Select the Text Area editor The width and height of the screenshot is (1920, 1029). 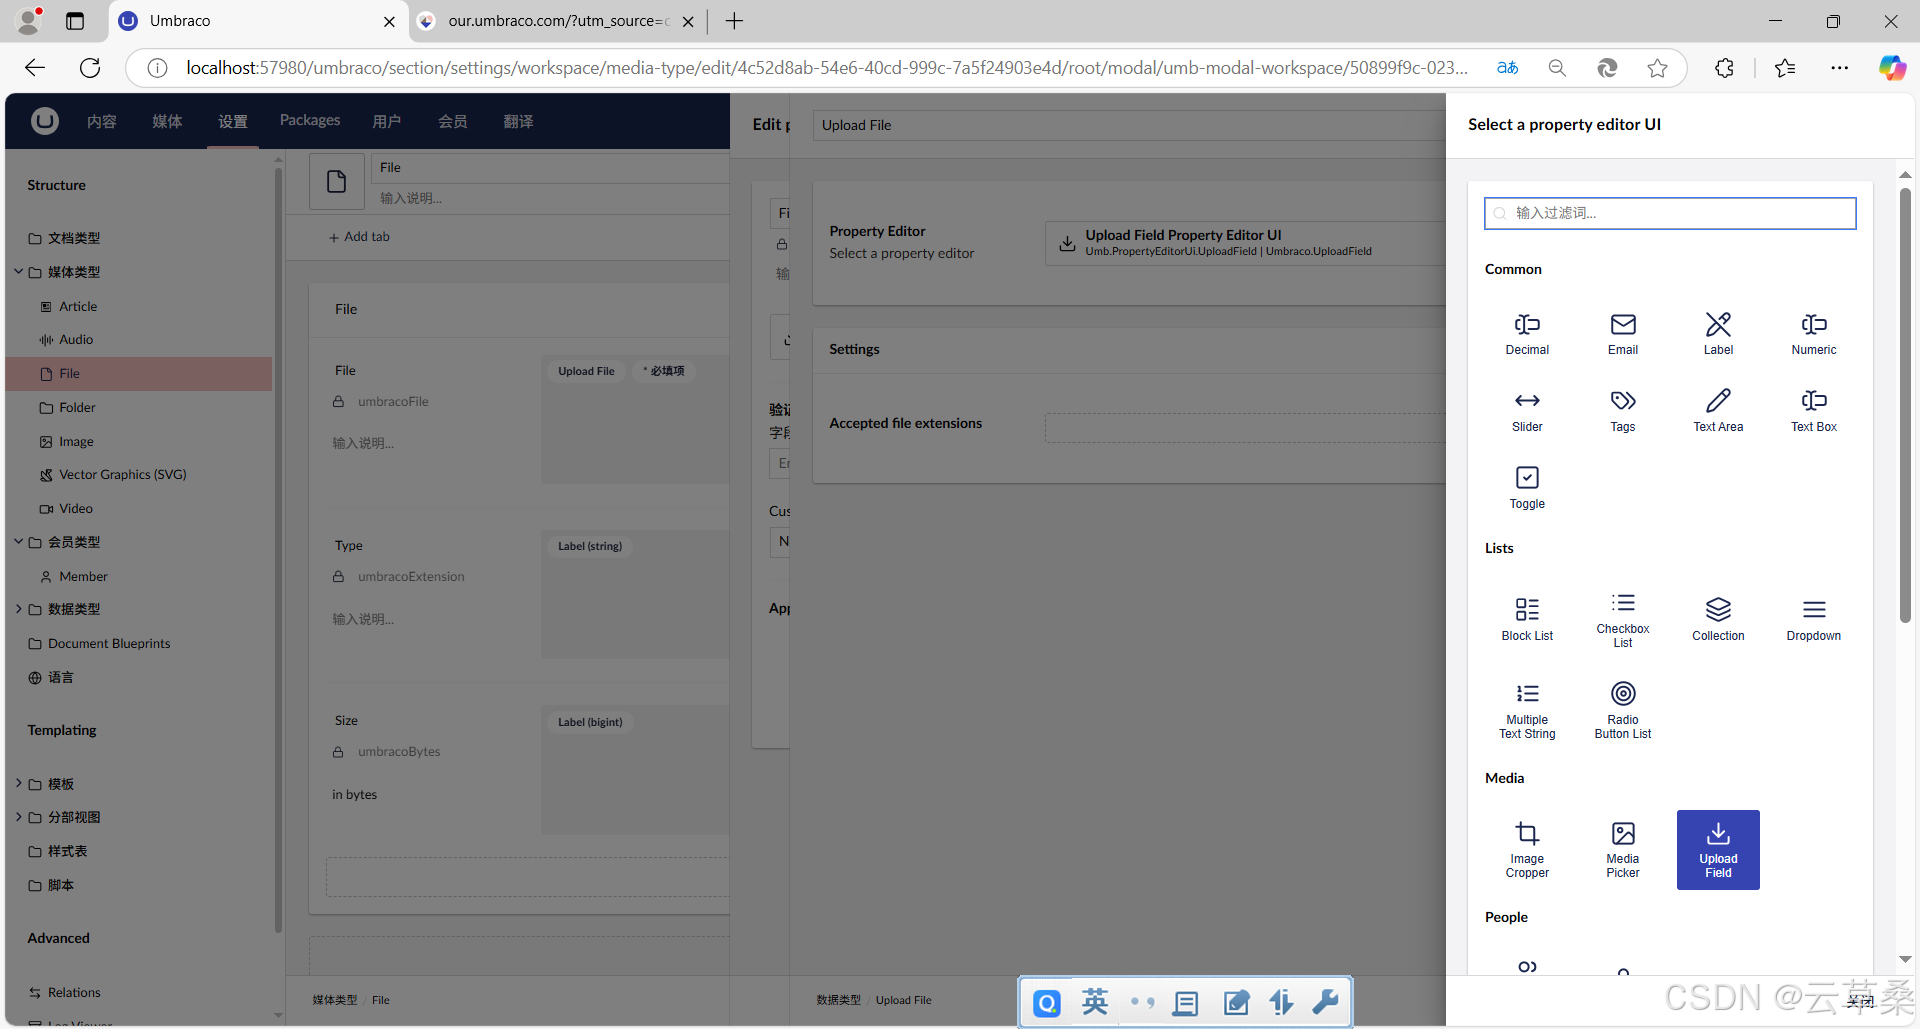click(1718, 411)
